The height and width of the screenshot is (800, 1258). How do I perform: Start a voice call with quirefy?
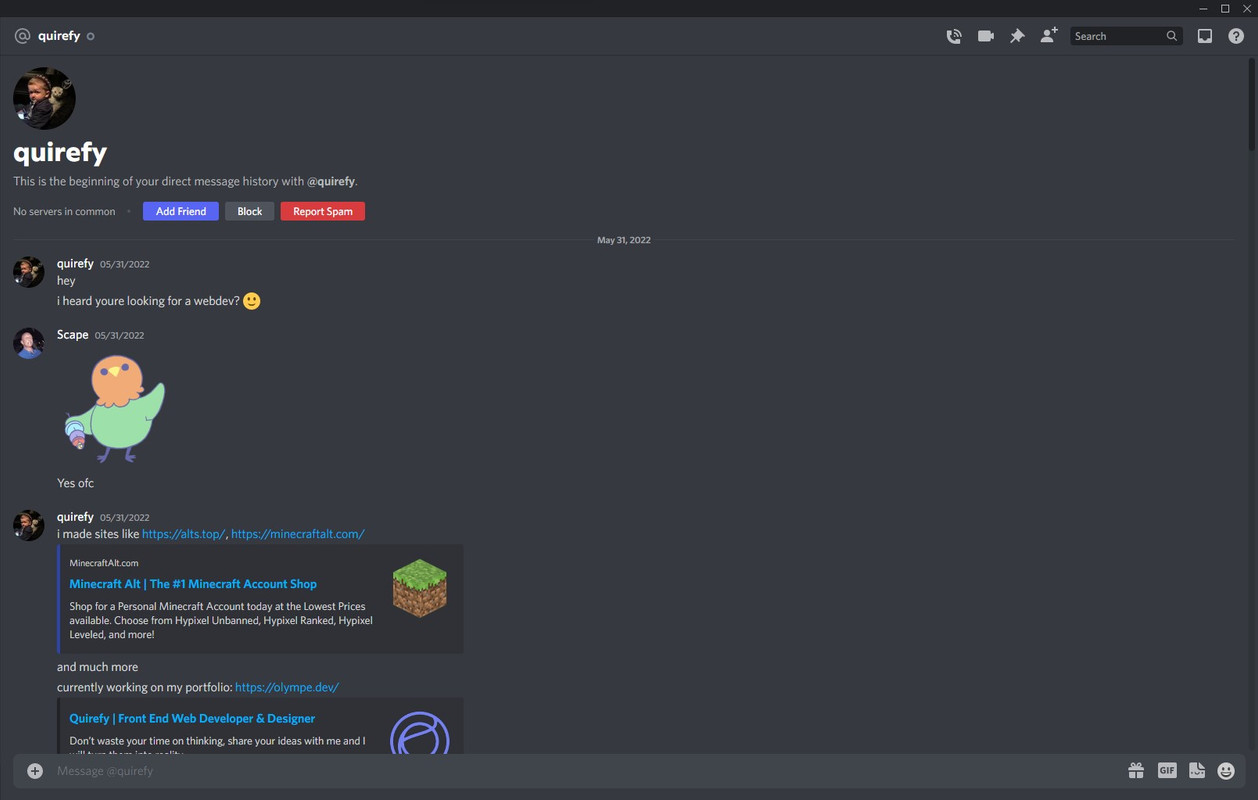[954, 36]
